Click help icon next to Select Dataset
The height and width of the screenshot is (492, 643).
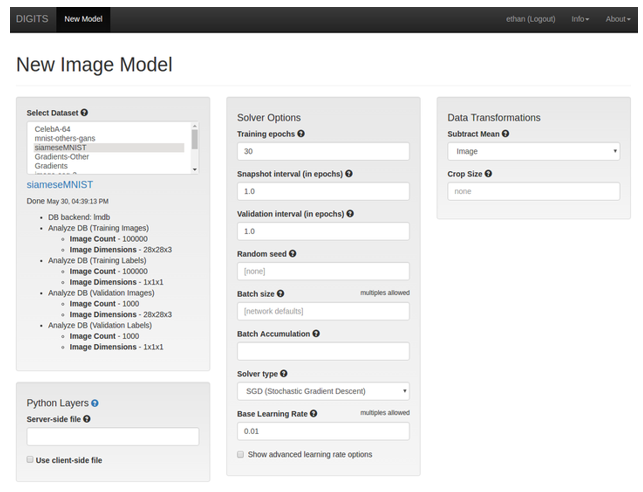(x=84, y=113)
